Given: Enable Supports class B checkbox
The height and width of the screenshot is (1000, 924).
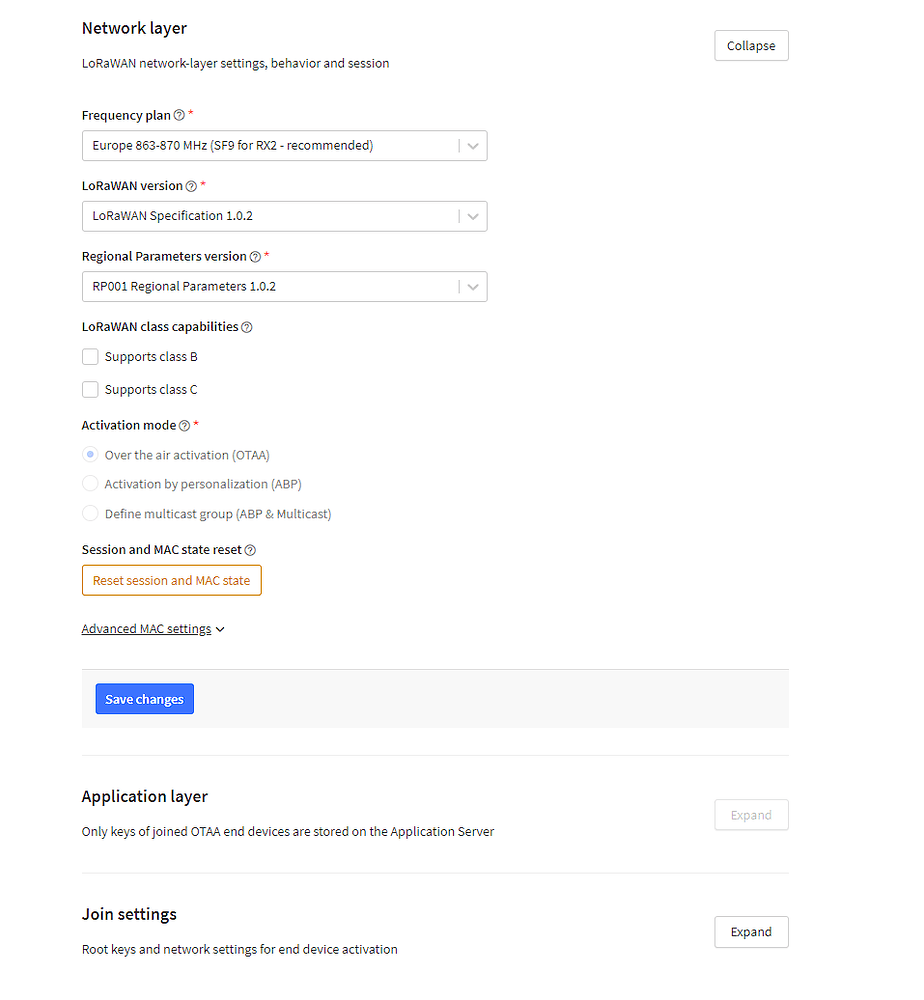Looking at the screenshot, I should (91, 357).
